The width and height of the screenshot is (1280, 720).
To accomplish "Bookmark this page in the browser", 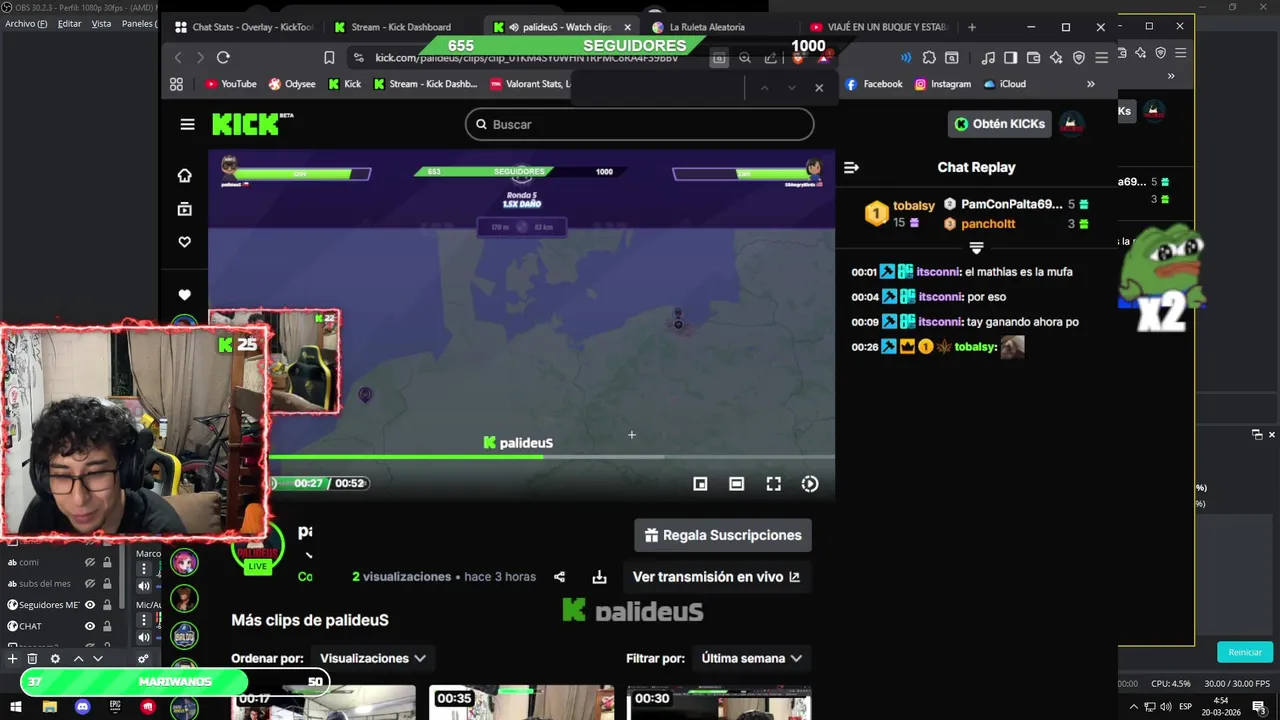I will click(329, 58).
